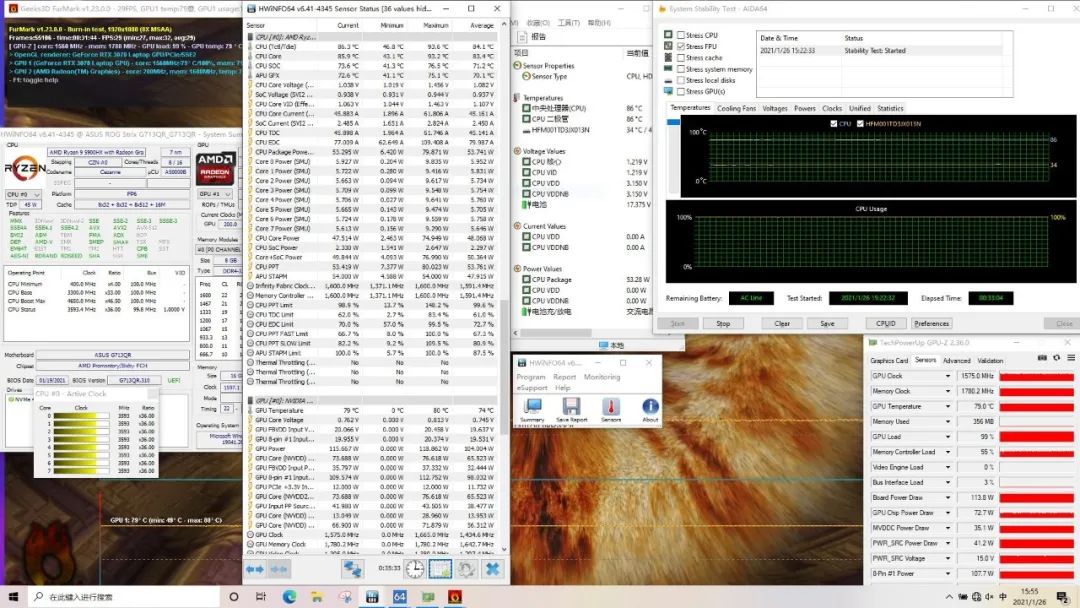Viewport: 1080px width, 608px height.
Task: Open the GPU Clock sensor dropdown in GPU-Z
Action: point(948,376)
